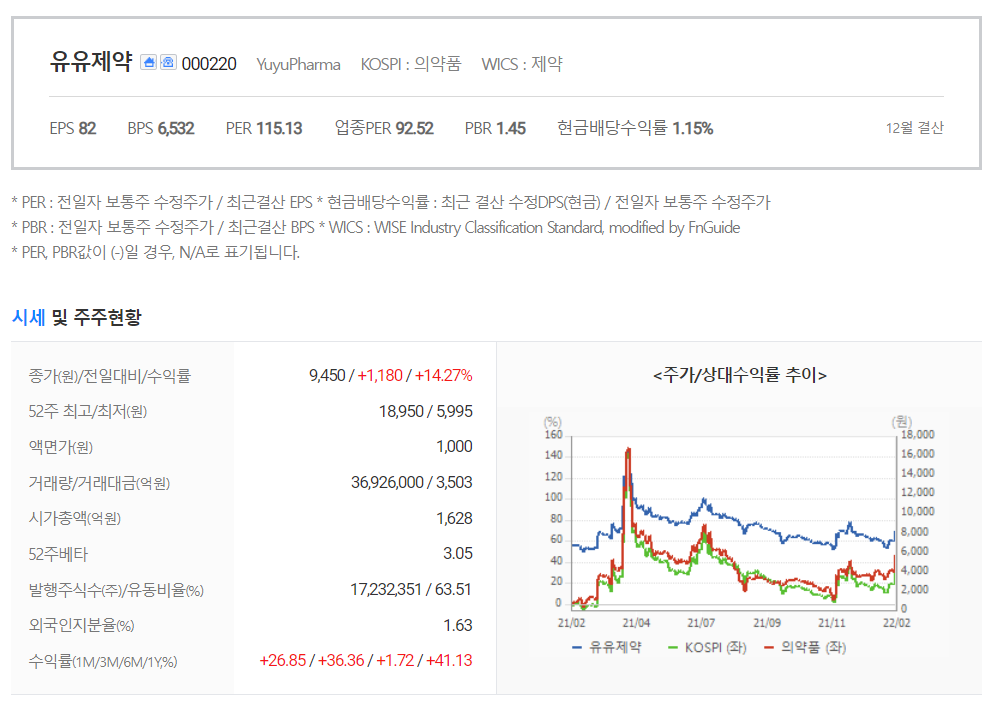Click the 21/07 x-axis label
This screenshot has width=995, height=706.
click(701, 623)
